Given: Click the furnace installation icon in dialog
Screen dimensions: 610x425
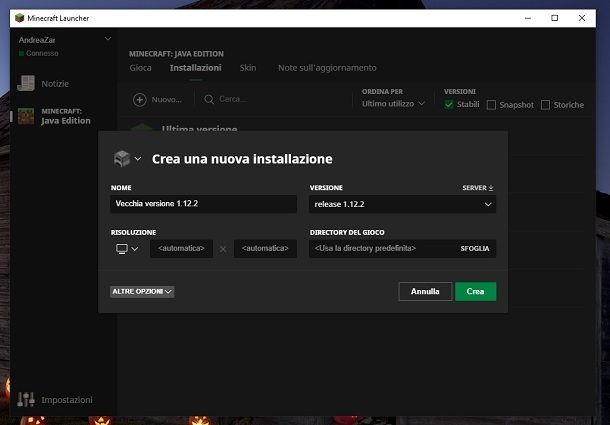Looking at the screenshot, I should pos(122,159).
